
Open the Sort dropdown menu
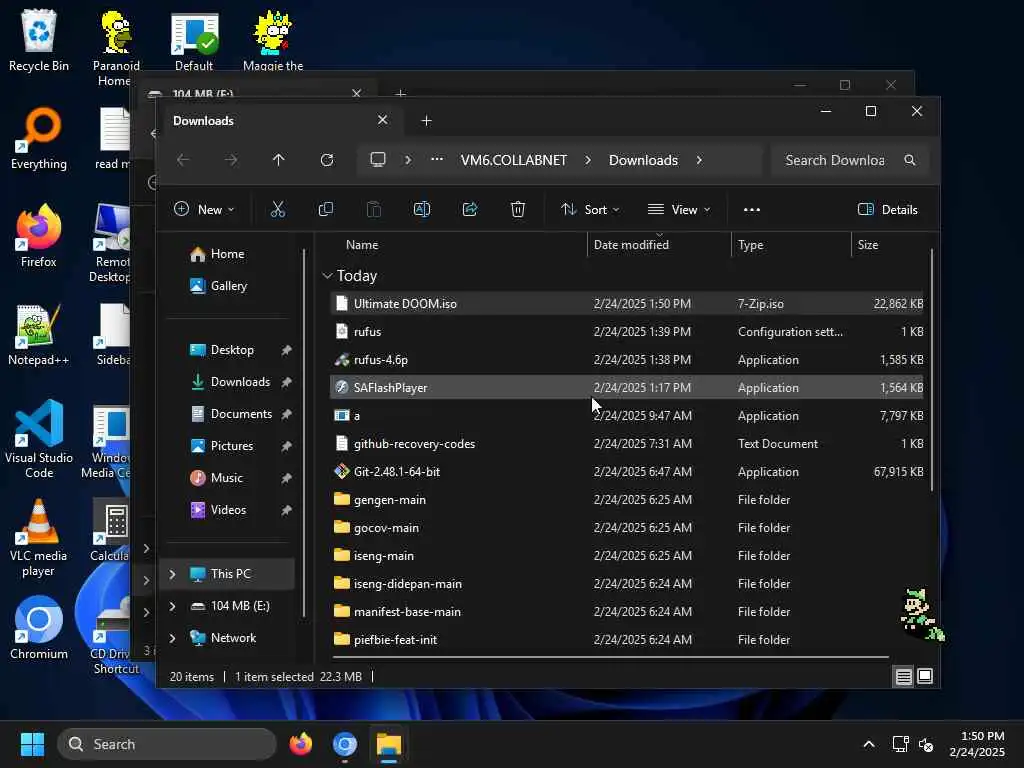(x=590, y=210)
